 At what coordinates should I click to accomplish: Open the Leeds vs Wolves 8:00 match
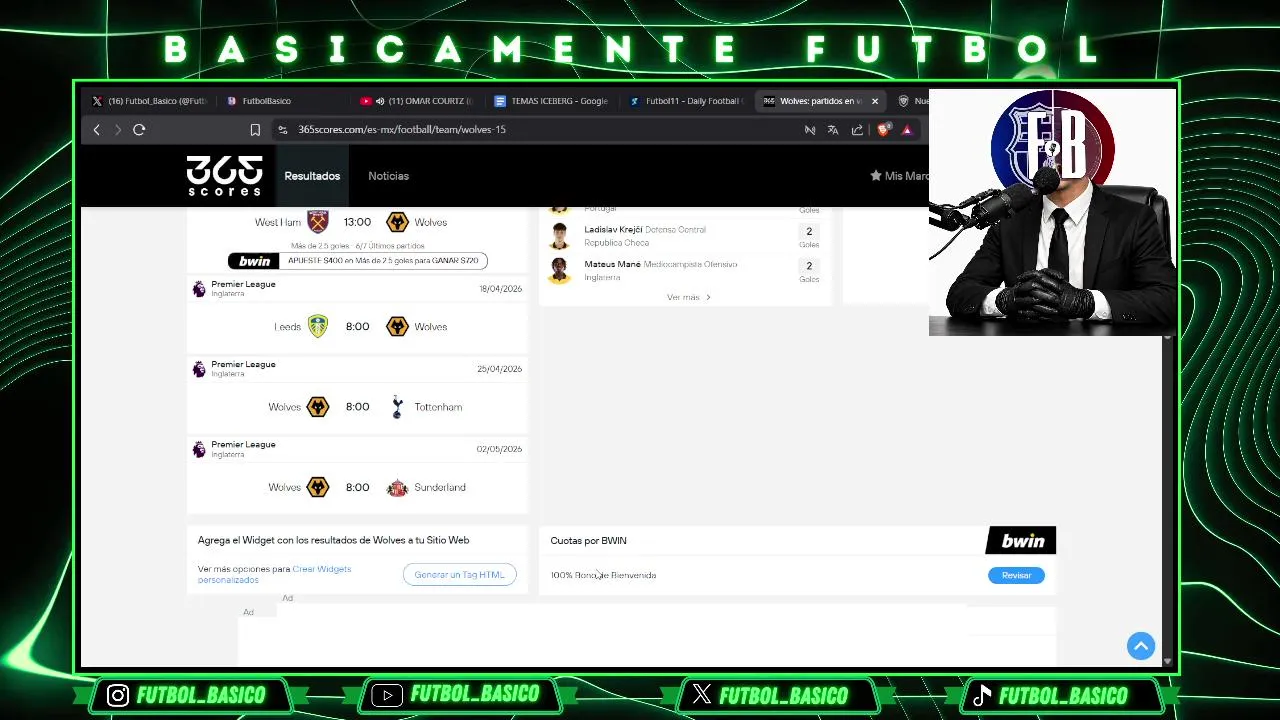point(357,327)
